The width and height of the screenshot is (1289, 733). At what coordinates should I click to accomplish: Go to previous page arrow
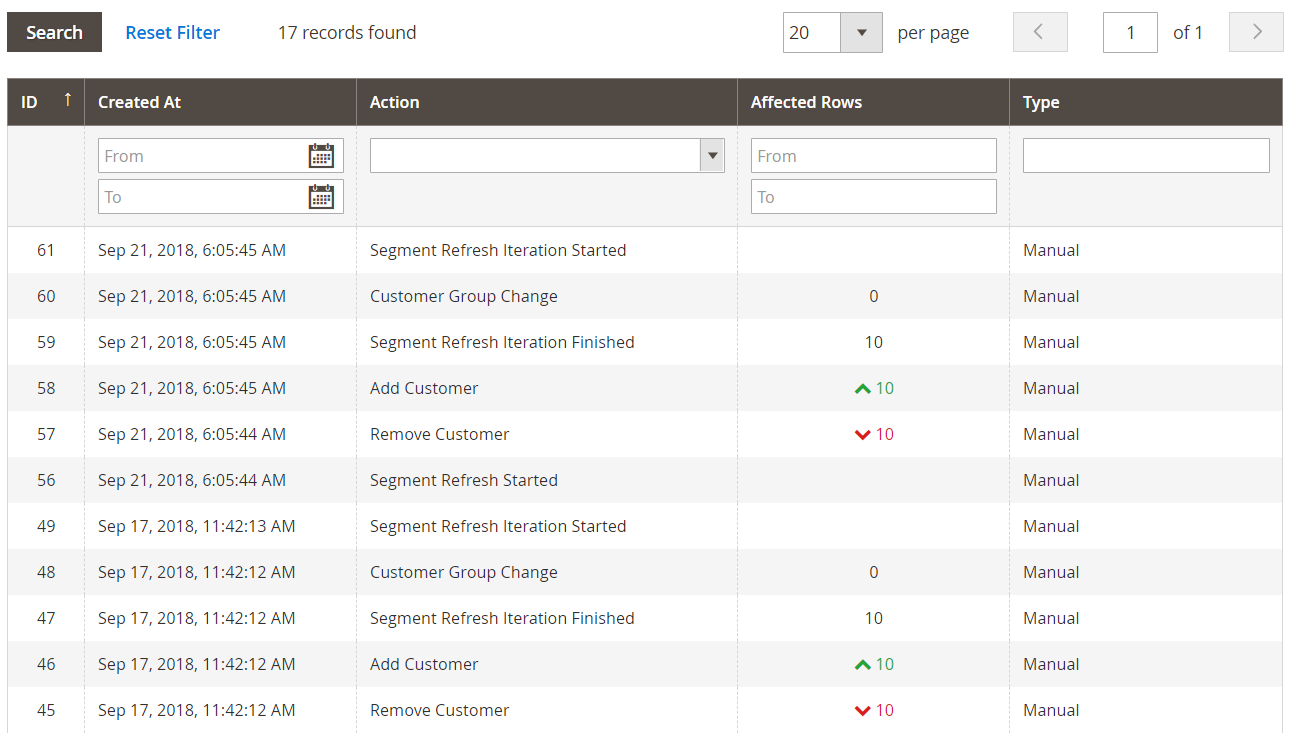[x=1040, y=32]
